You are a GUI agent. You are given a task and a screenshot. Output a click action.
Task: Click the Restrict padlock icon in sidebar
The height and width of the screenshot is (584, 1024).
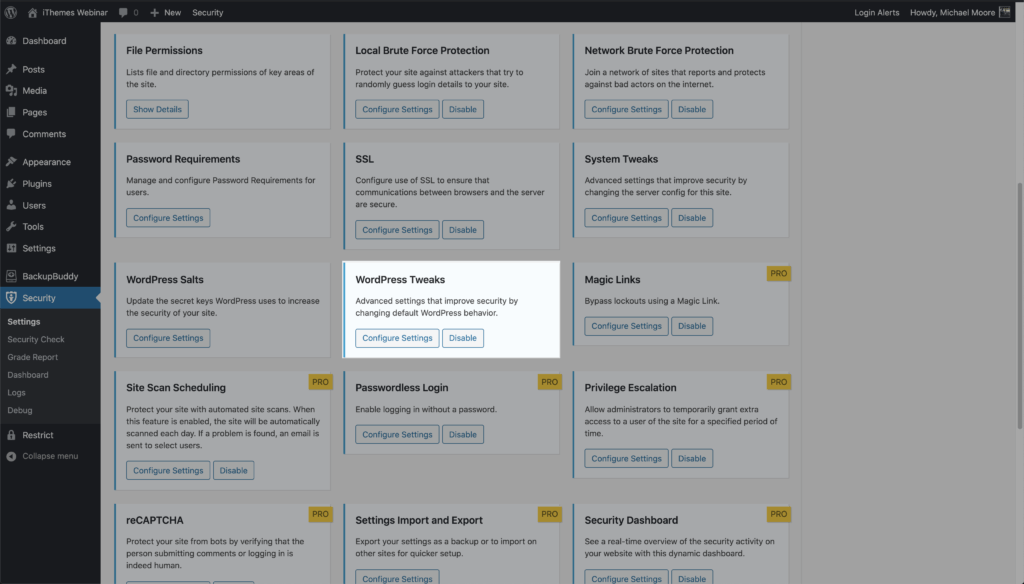coord(11,435)
